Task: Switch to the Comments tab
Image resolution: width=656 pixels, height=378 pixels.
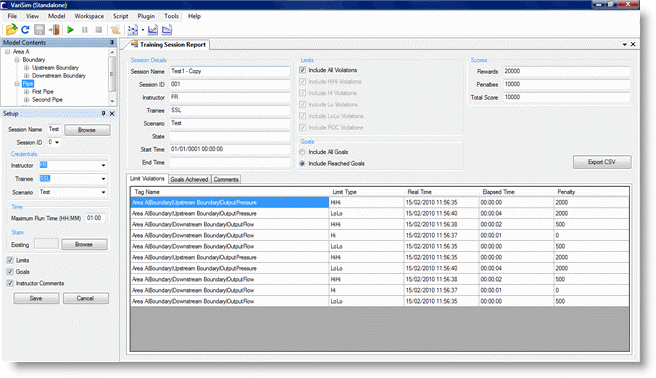Action: (226, 179)
